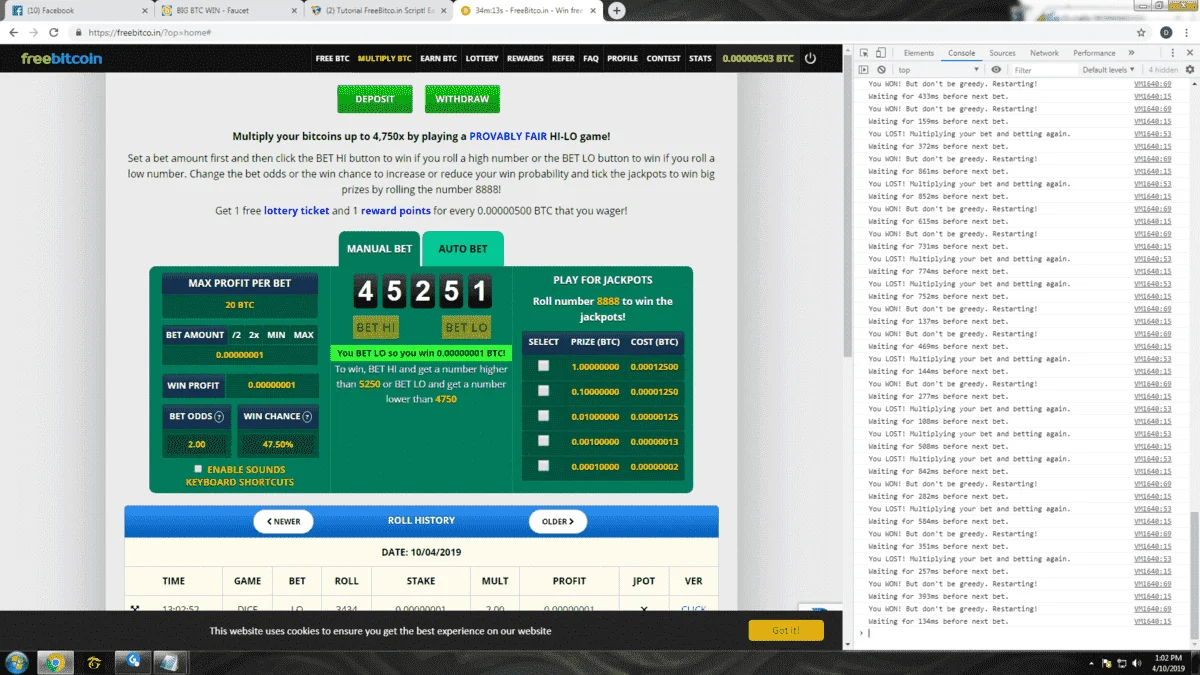Open the KEYBOARD SHORTCUTS link

coord(240,482)
